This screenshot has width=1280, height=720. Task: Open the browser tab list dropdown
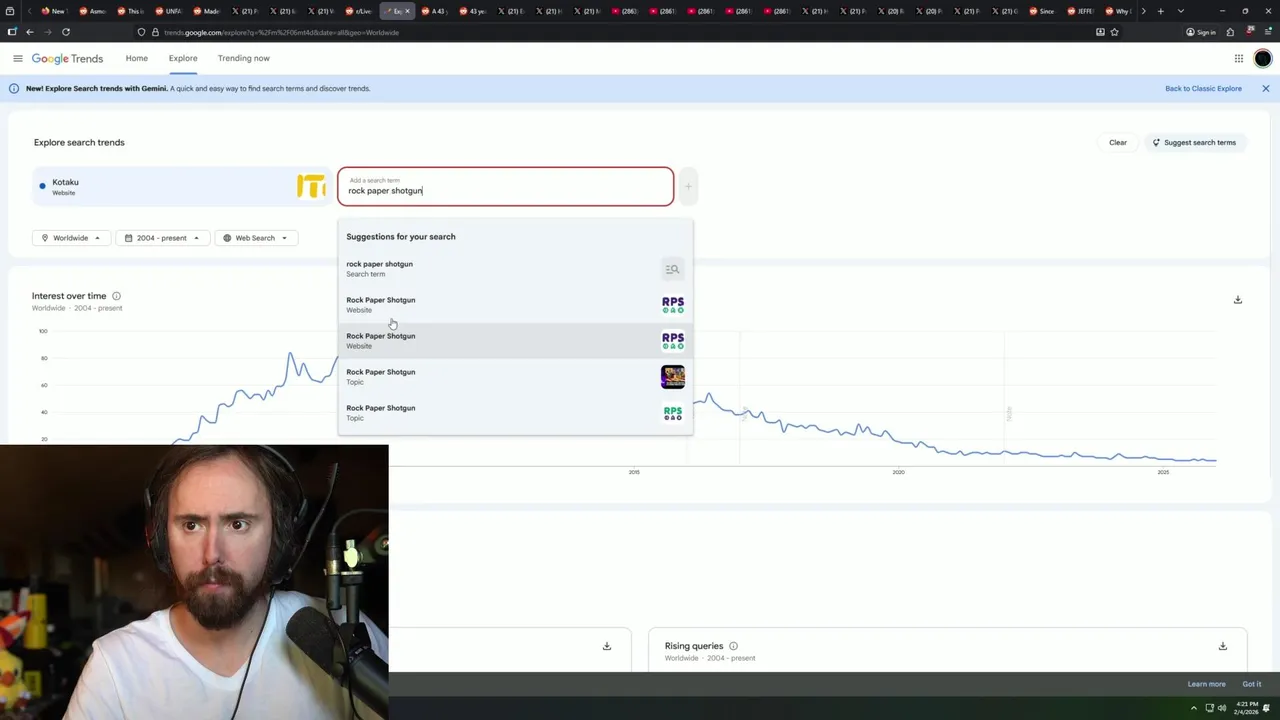[1181, 11]
